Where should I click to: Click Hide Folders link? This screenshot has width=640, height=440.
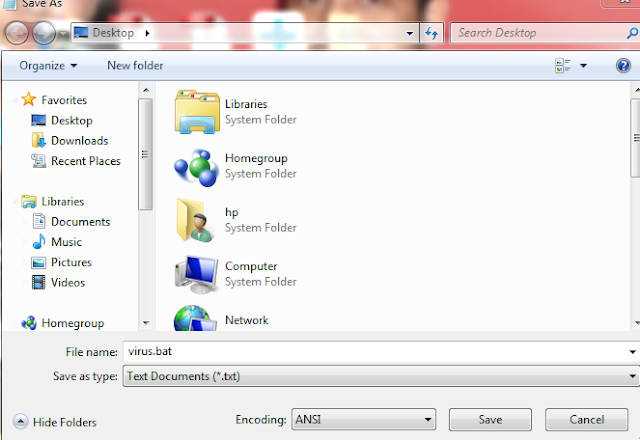tap(64, 422)
